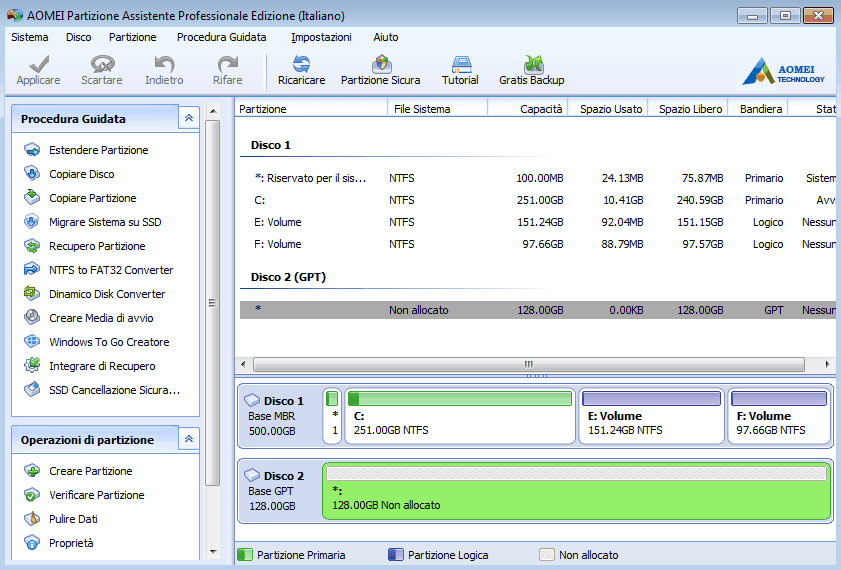Click the horizontal scrollbar right arrow

[828, 364]
